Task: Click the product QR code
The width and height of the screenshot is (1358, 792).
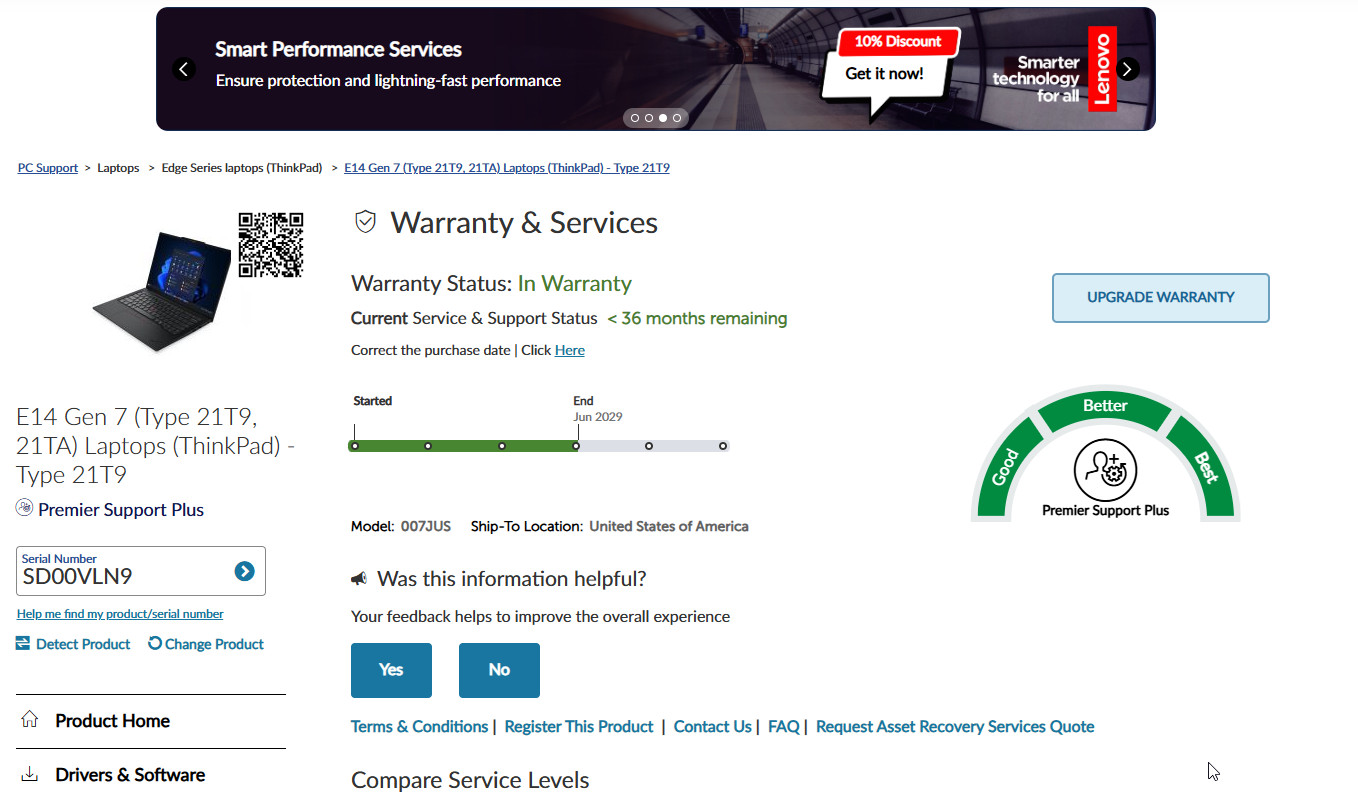Action: coord(271,244)
